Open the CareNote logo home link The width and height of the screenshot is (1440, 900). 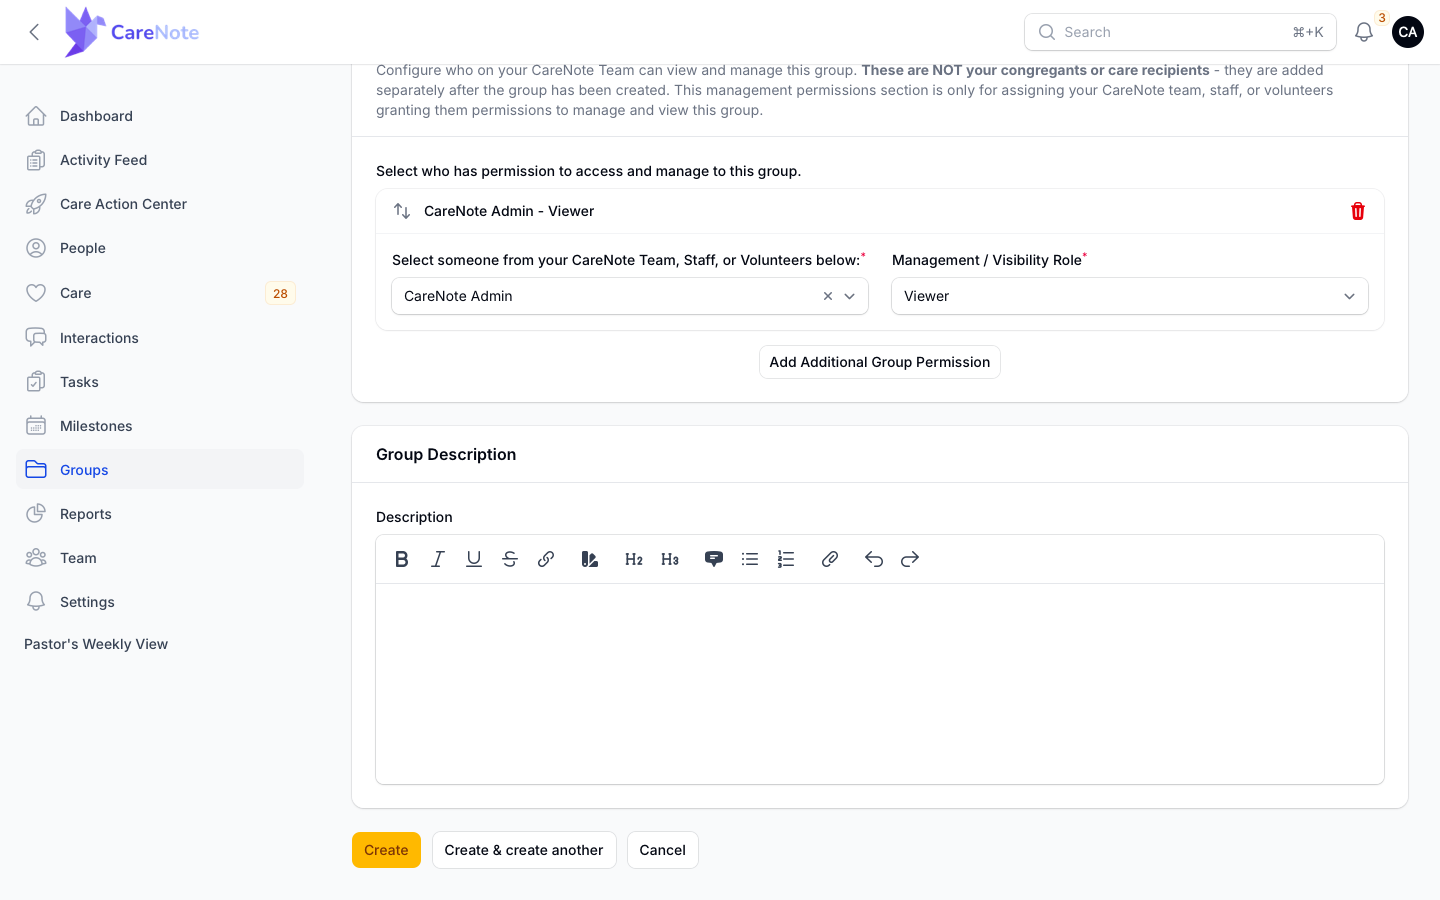tap(132, 32)
